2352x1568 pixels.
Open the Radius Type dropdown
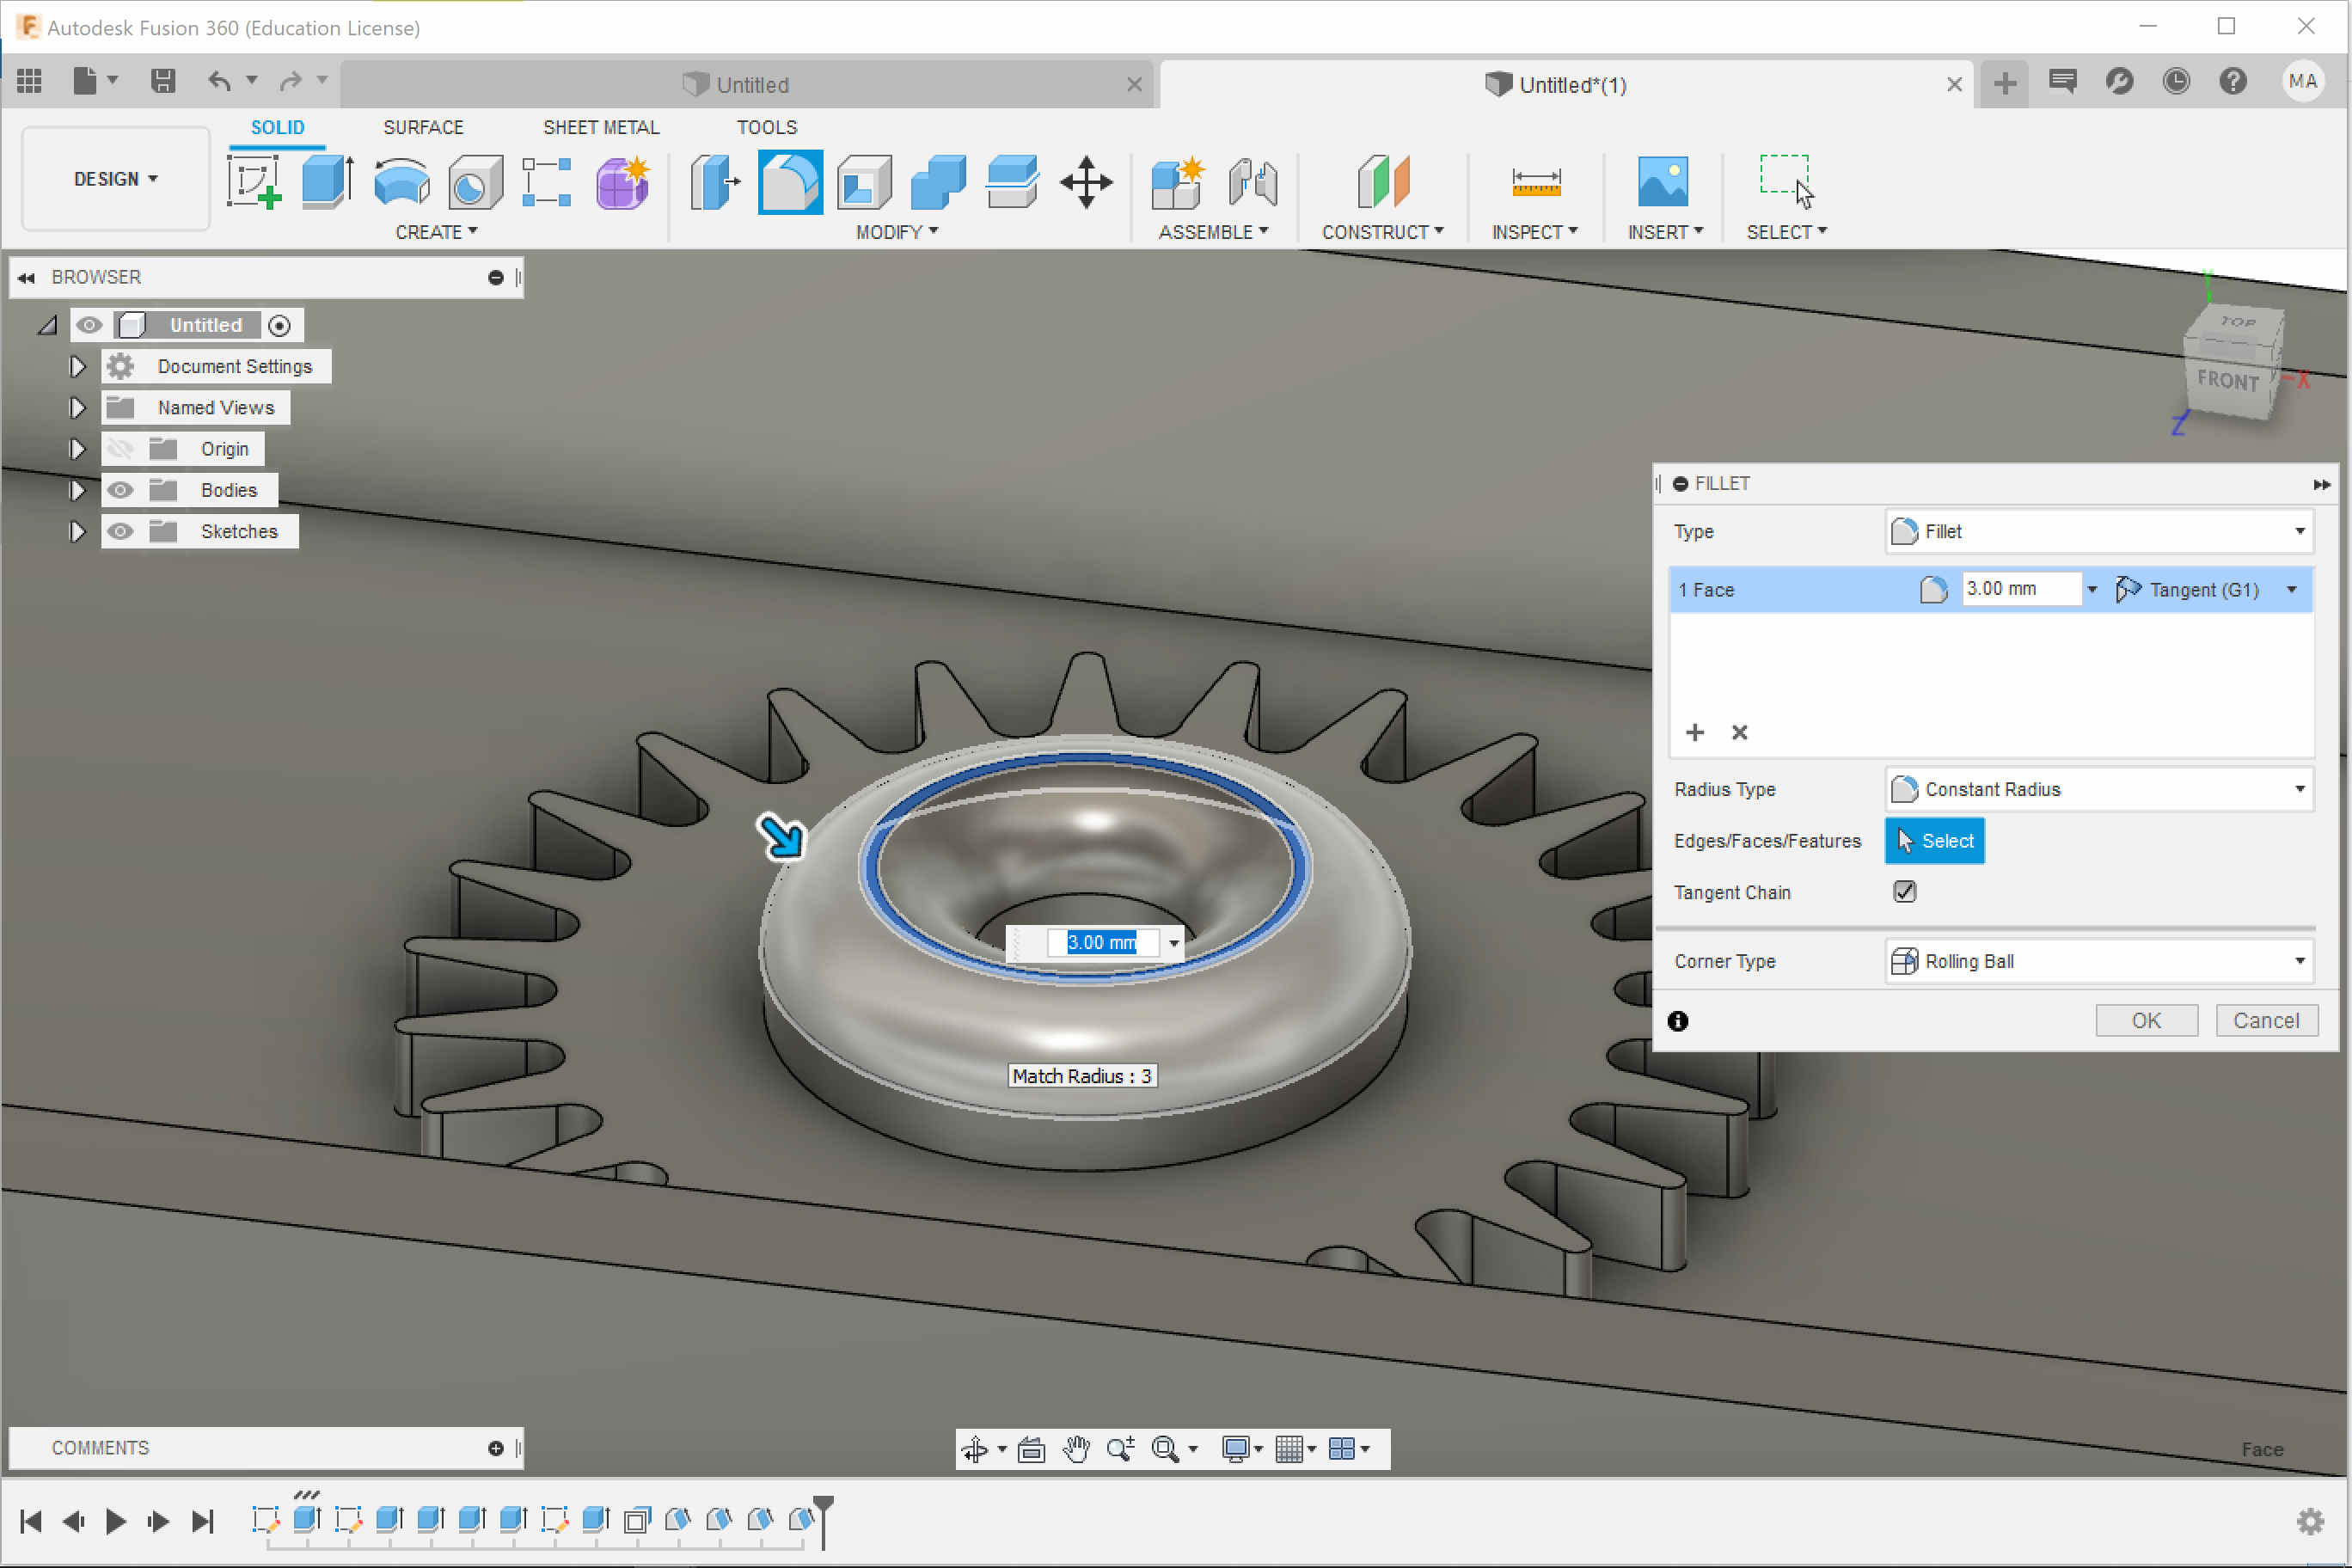coord(2099,789)
